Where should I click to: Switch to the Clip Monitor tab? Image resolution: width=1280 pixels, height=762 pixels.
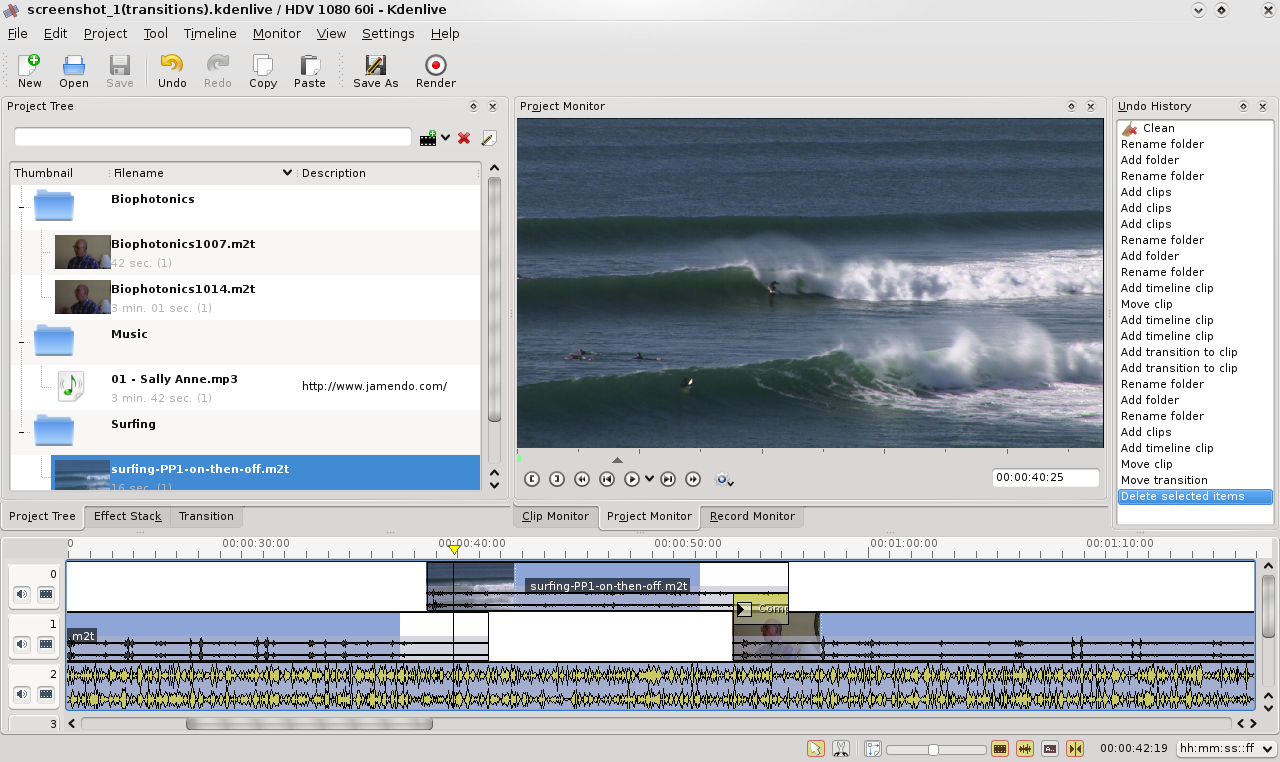(x=556, y=516)
